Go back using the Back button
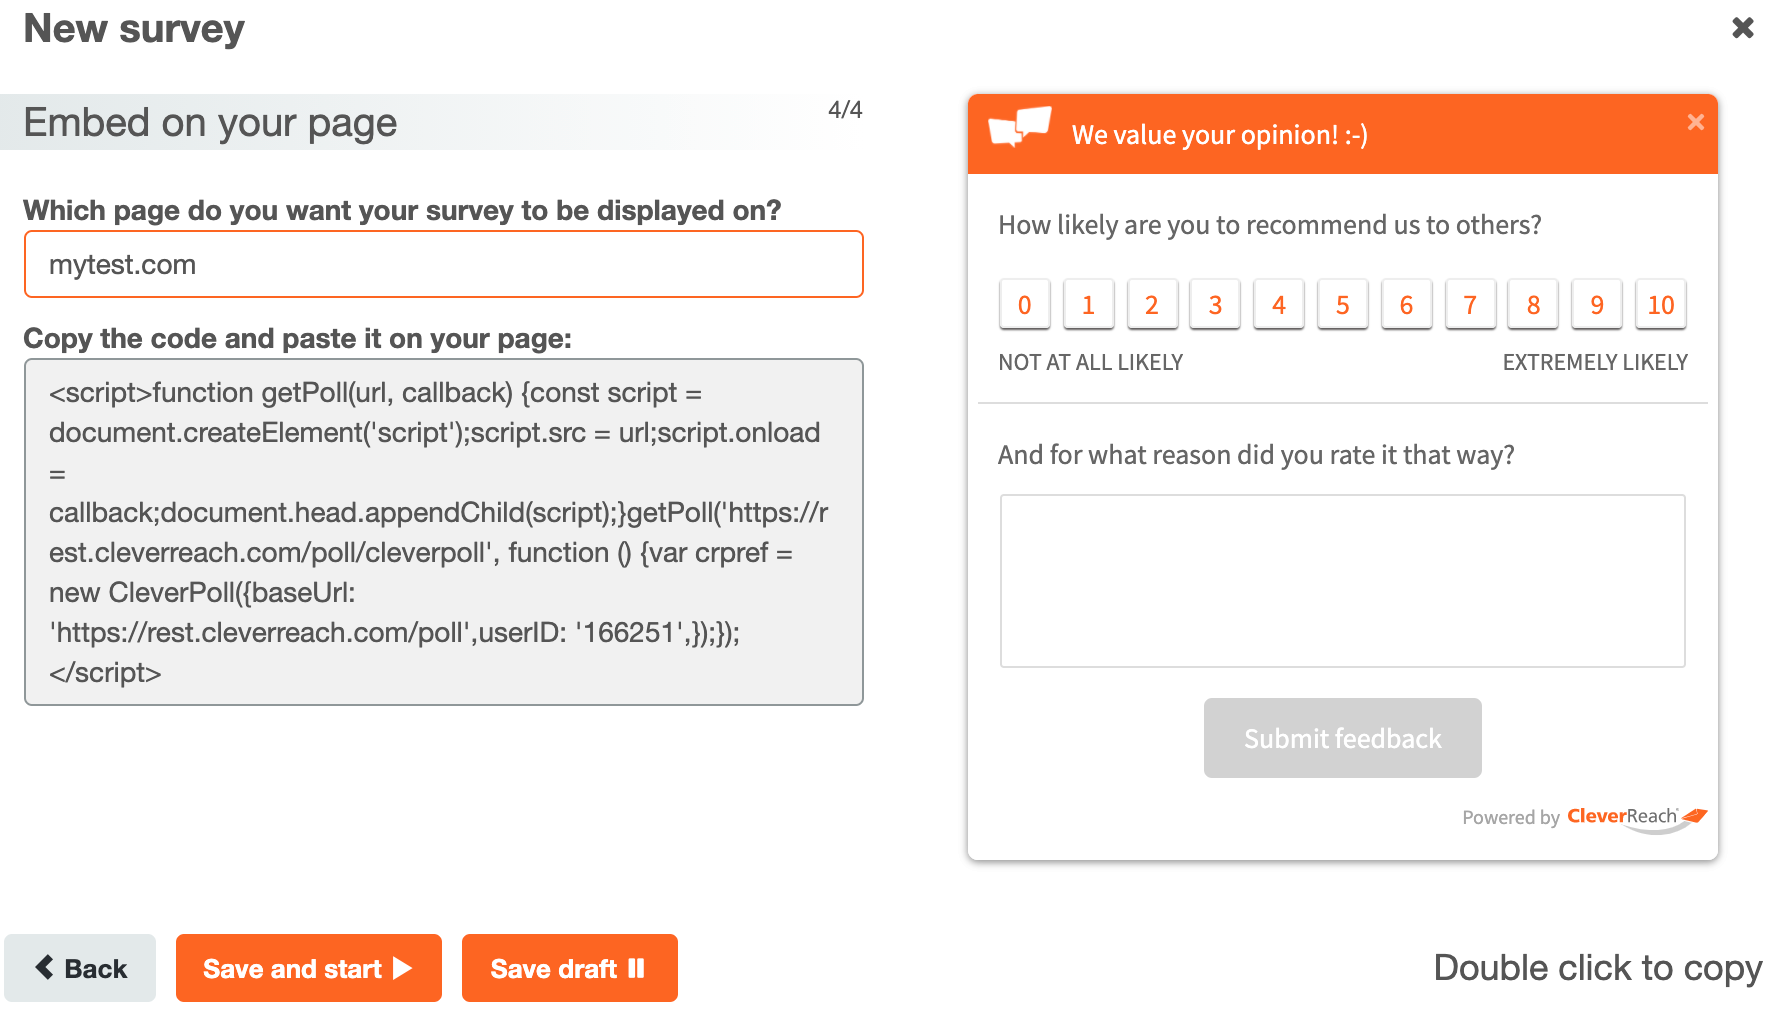This screenshot has width=1768, height=1012. (x=80, y=968)
